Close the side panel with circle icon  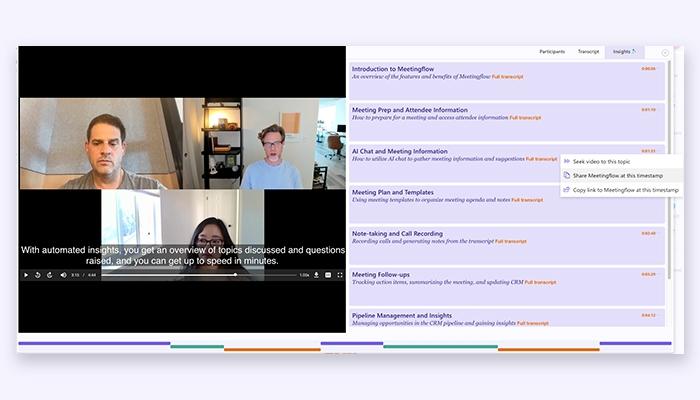[665, 53]
